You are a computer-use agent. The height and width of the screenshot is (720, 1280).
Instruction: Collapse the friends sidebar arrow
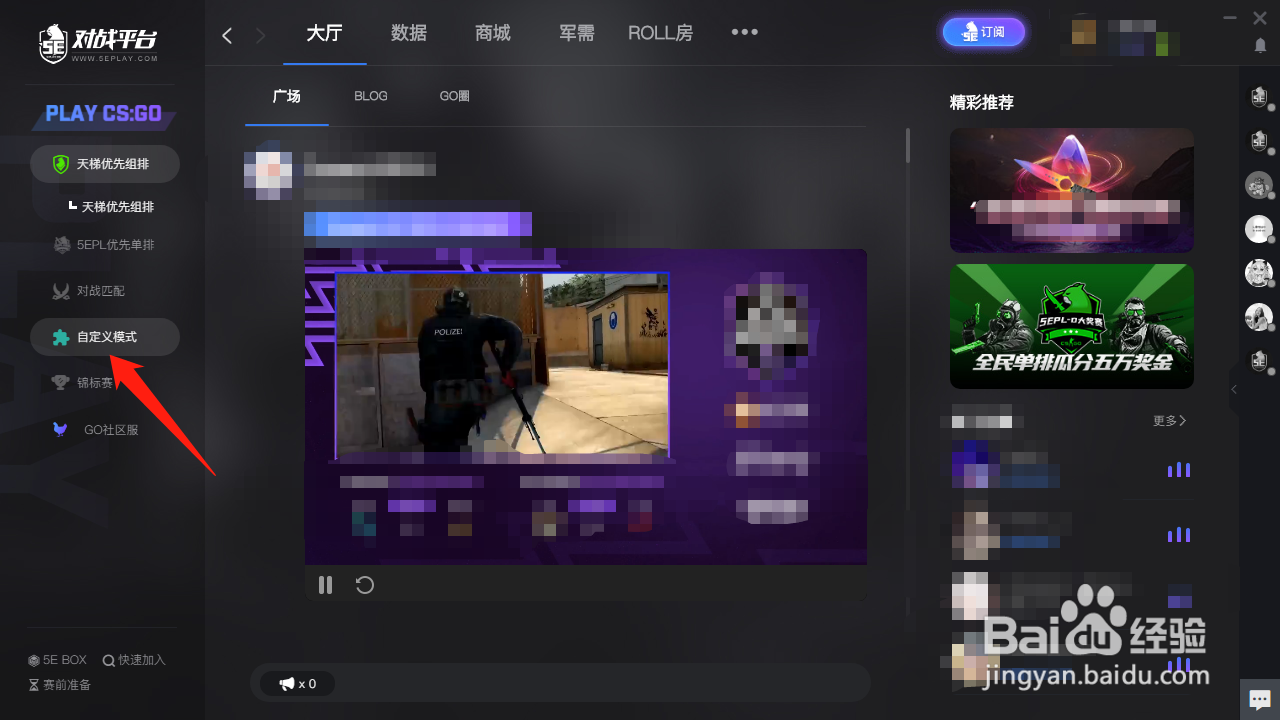[1234, 389]
